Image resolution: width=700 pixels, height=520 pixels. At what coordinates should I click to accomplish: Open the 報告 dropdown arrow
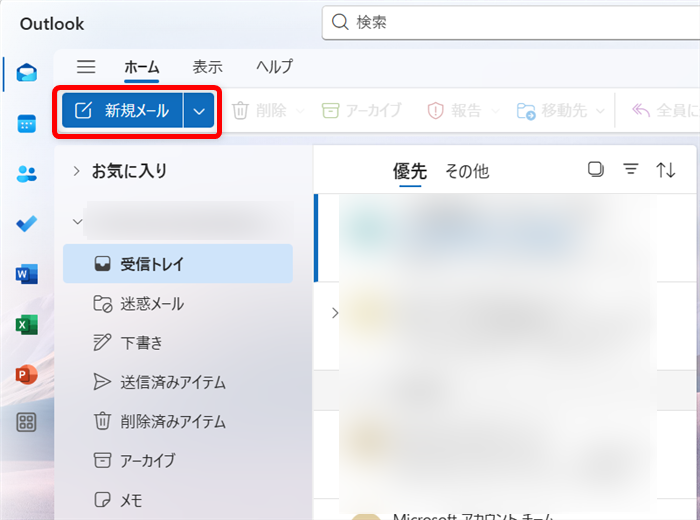pyautogui.click(x=495, y=111)
